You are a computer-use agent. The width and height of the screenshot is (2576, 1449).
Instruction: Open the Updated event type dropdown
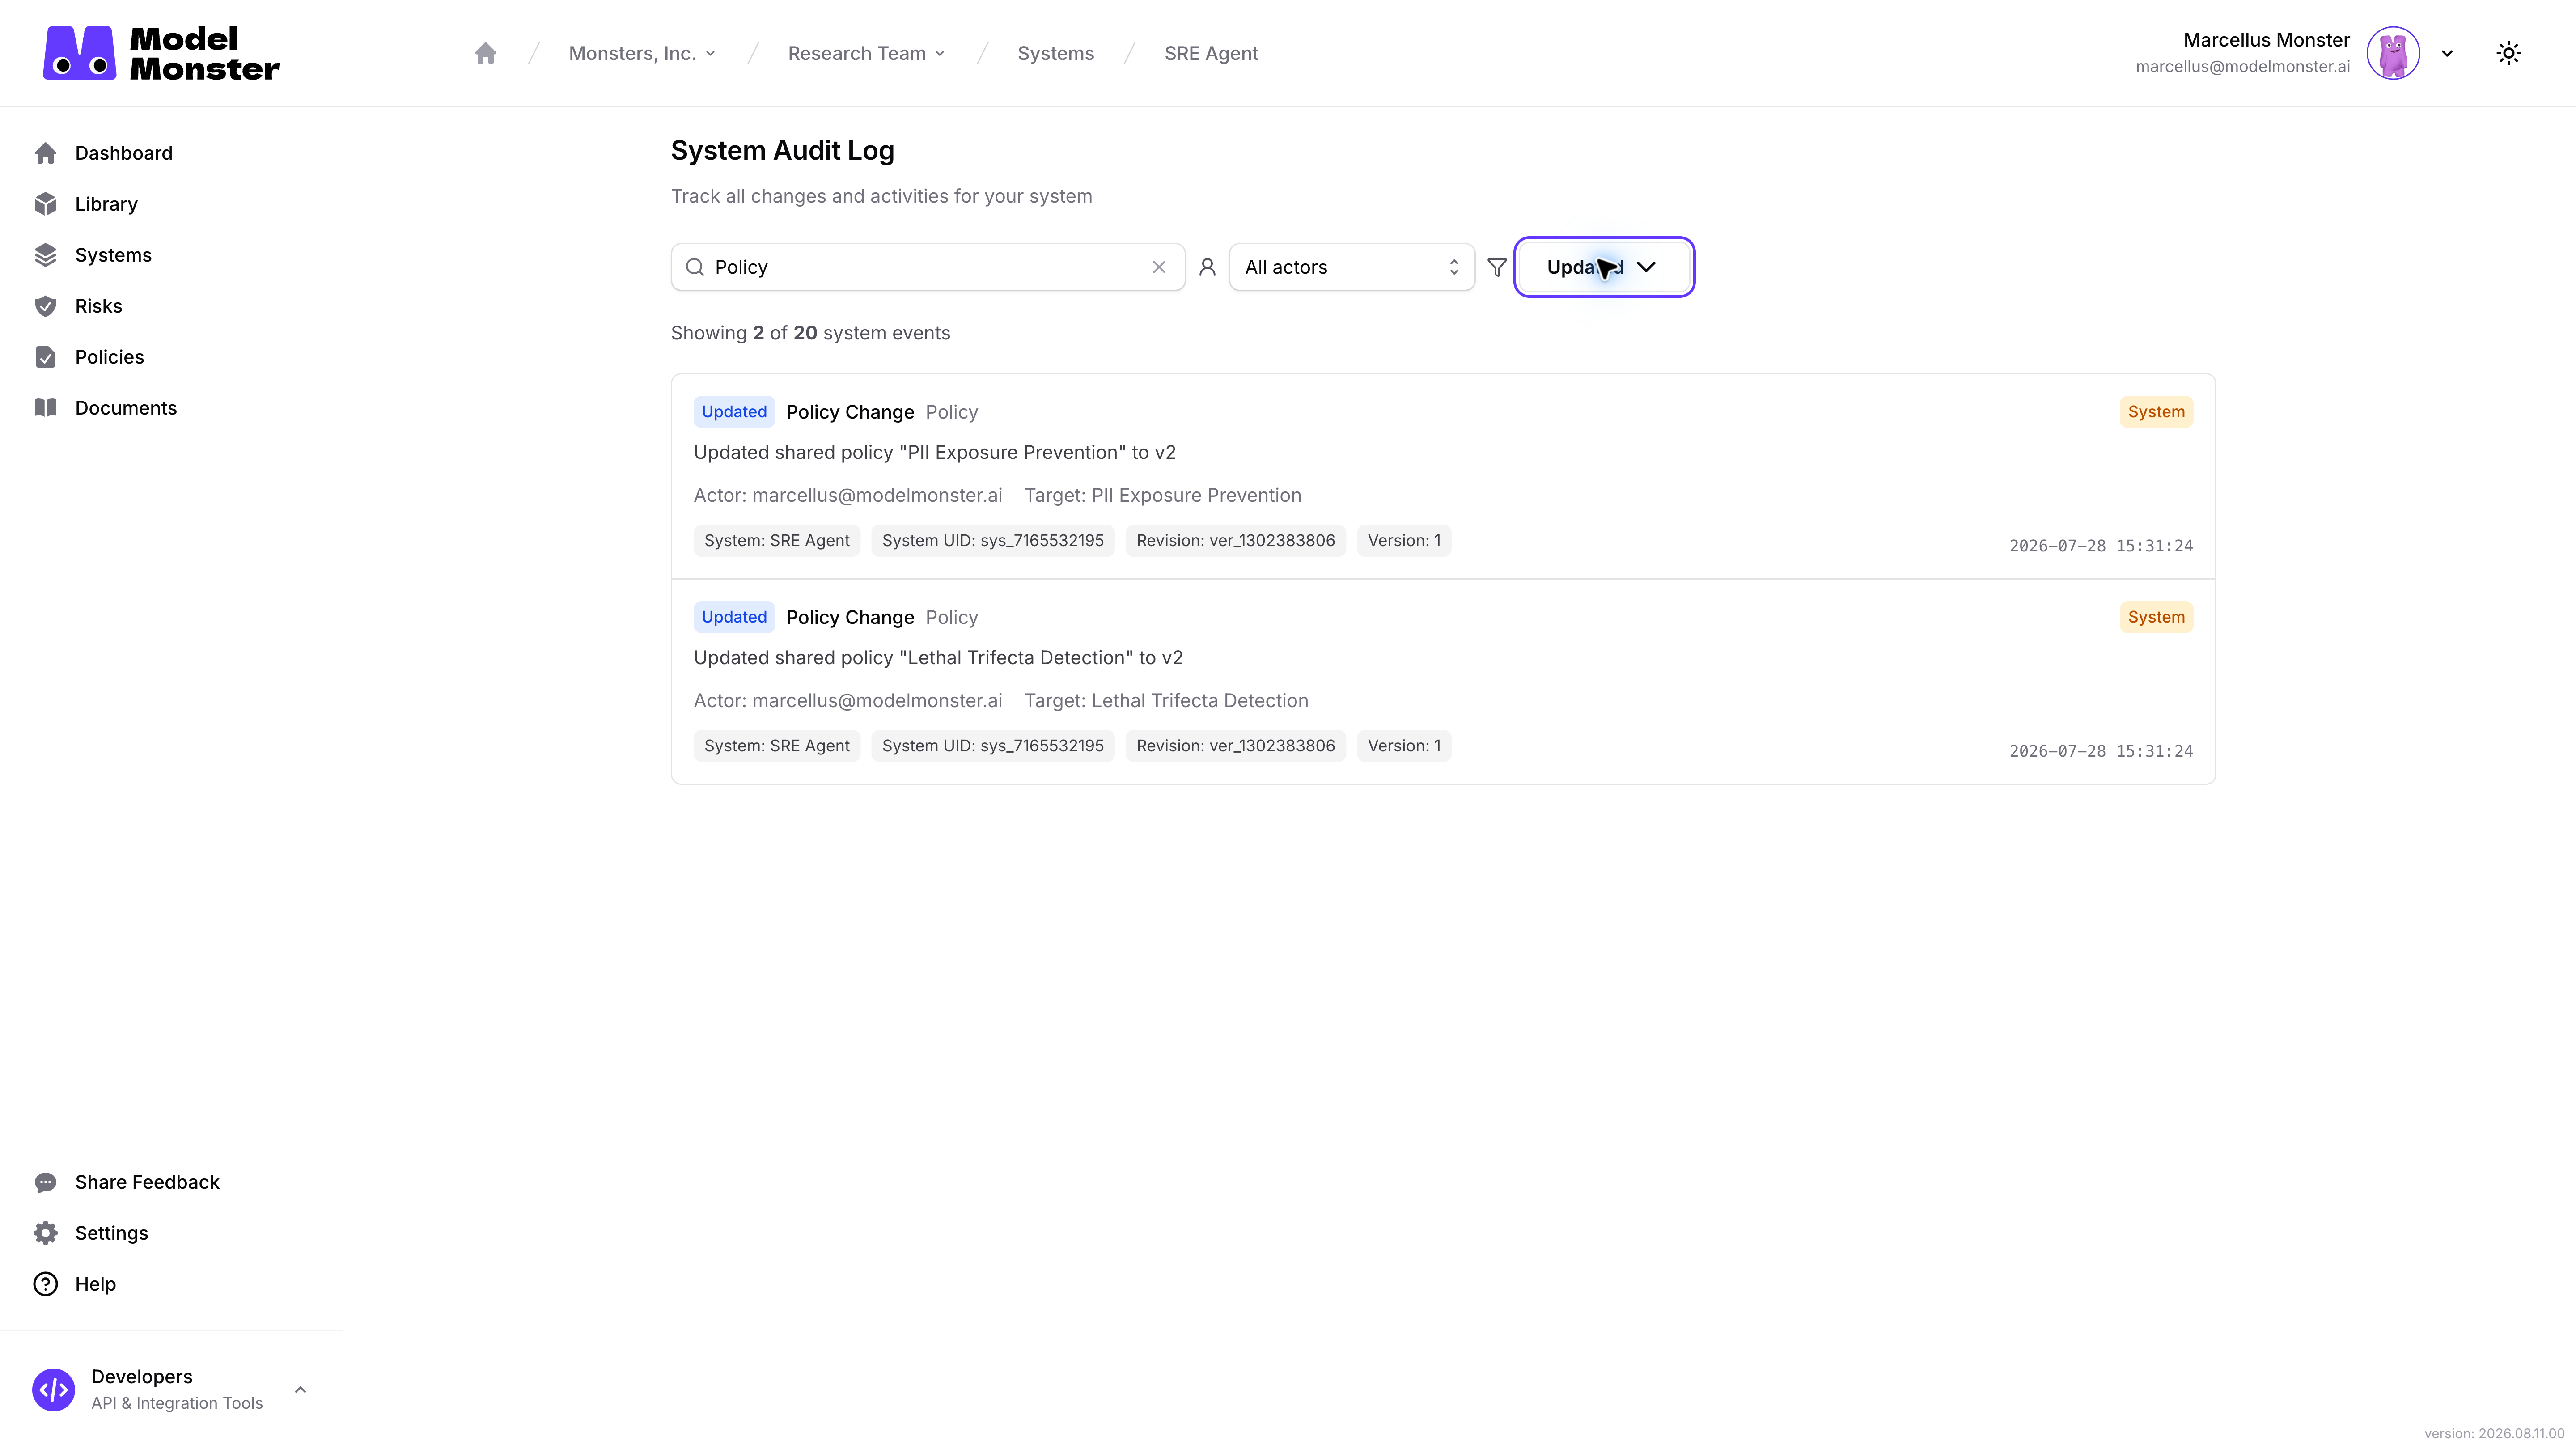point(1604,267)
